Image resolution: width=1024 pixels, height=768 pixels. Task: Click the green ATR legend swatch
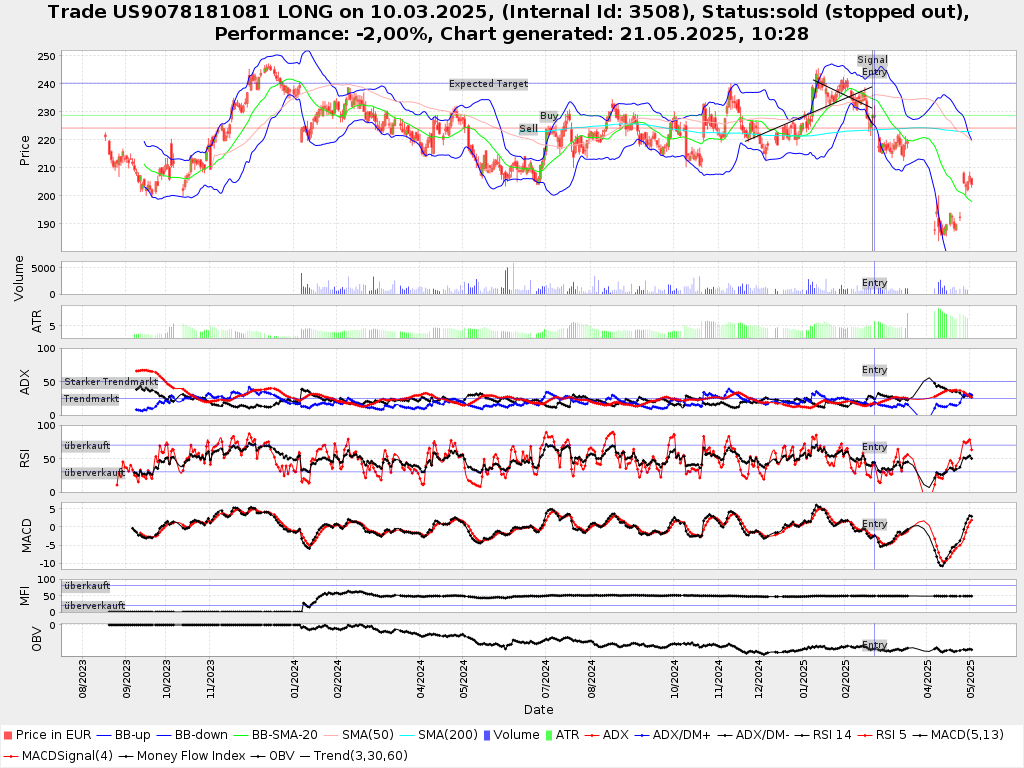pos(548,735)
